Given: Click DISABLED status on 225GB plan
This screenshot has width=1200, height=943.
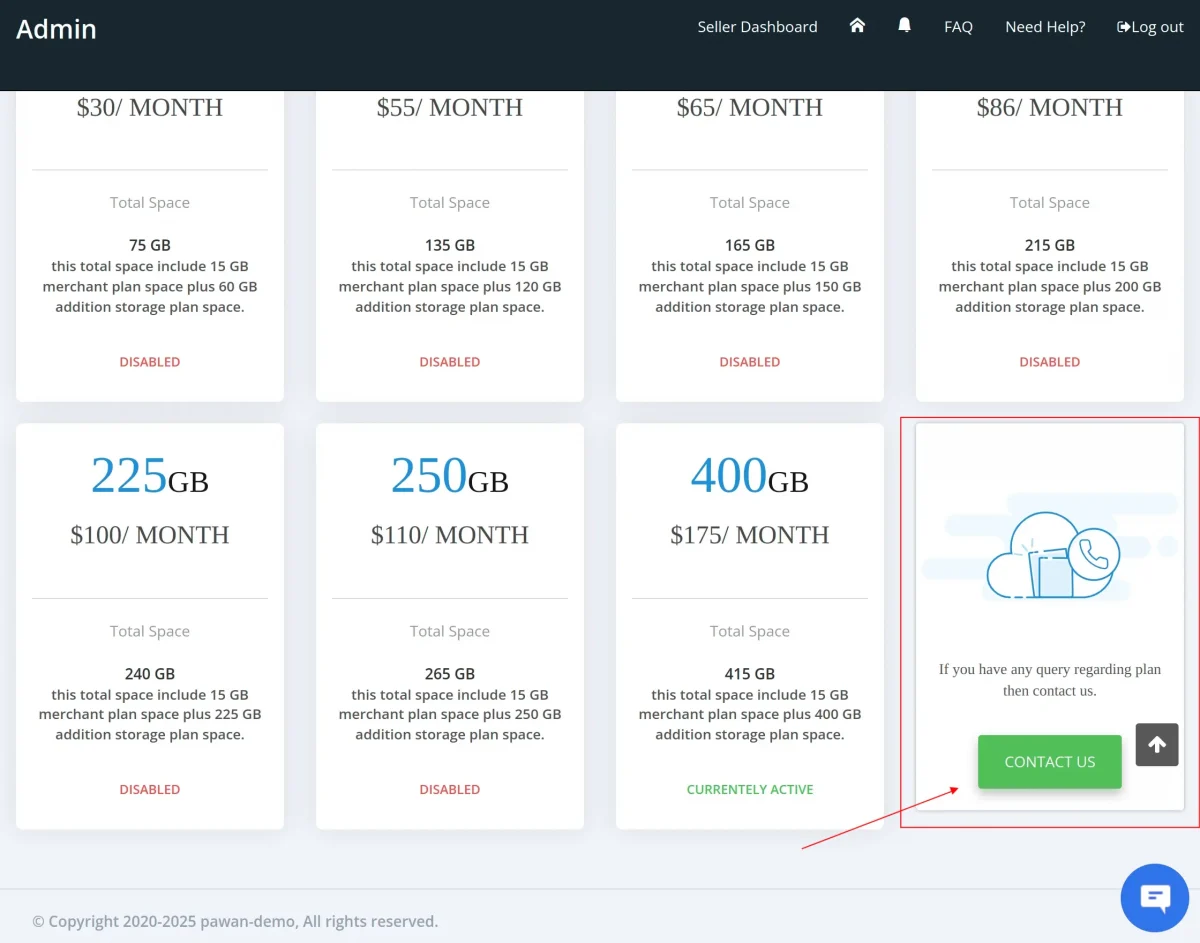Looking at the screenshot, I should pyautogui.click(x=150, y=789).
